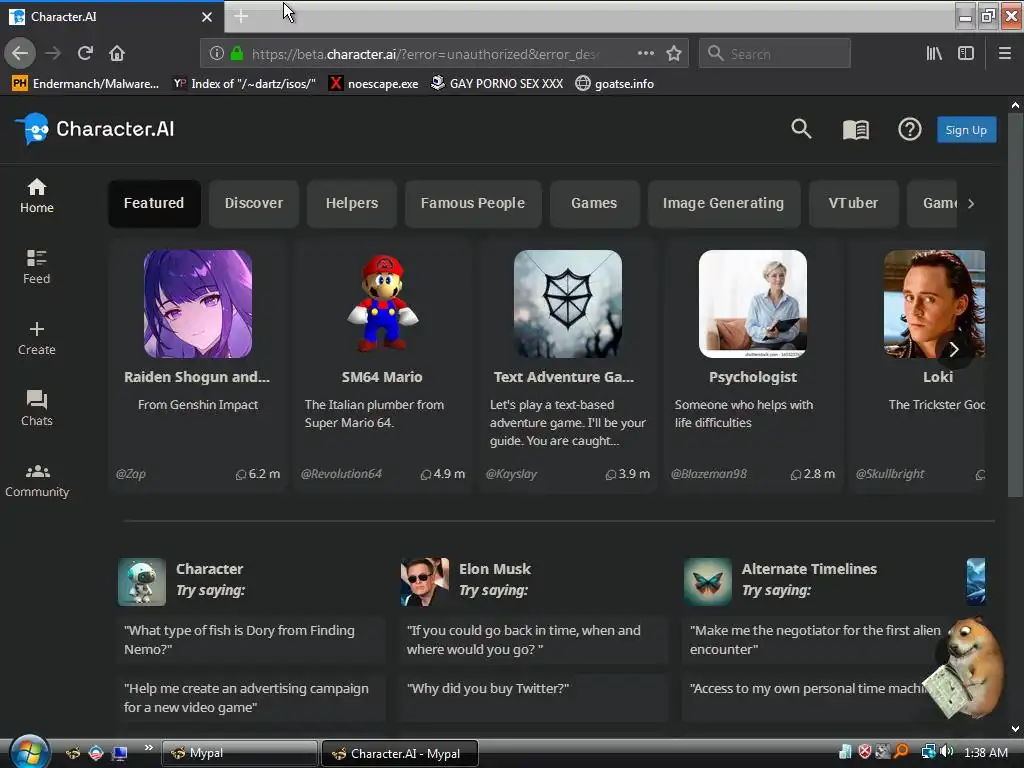Switch to the Helpers tab
Screen dimensions: 1024x768
pos(352,203)
